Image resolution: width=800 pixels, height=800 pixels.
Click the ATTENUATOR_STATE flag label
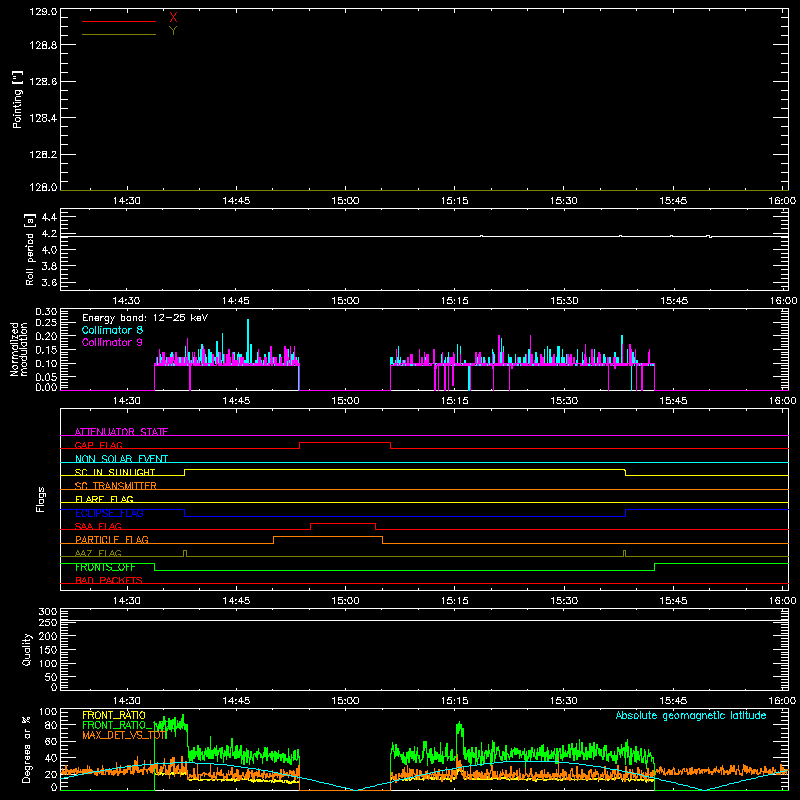pyautogui.click(x=121, y=432)
